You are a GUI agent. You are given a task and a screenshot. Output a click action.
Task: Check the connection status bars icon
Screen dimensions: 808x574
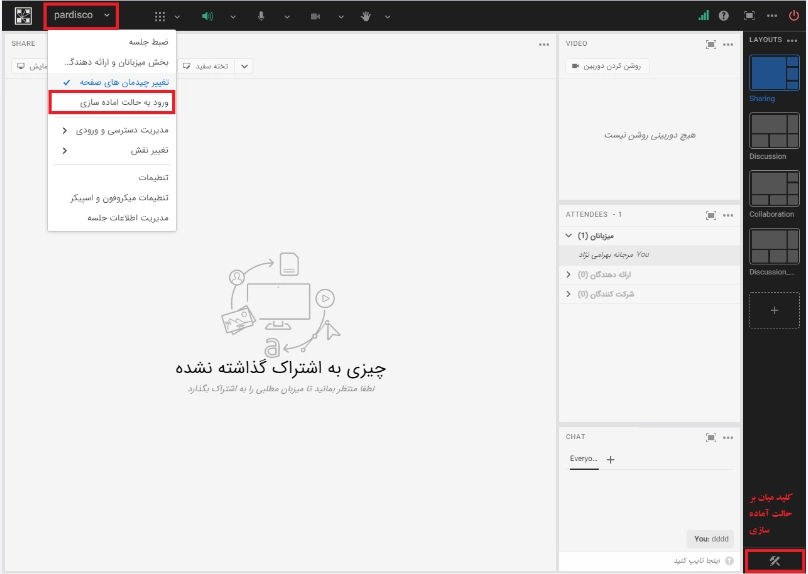point(703,16)
